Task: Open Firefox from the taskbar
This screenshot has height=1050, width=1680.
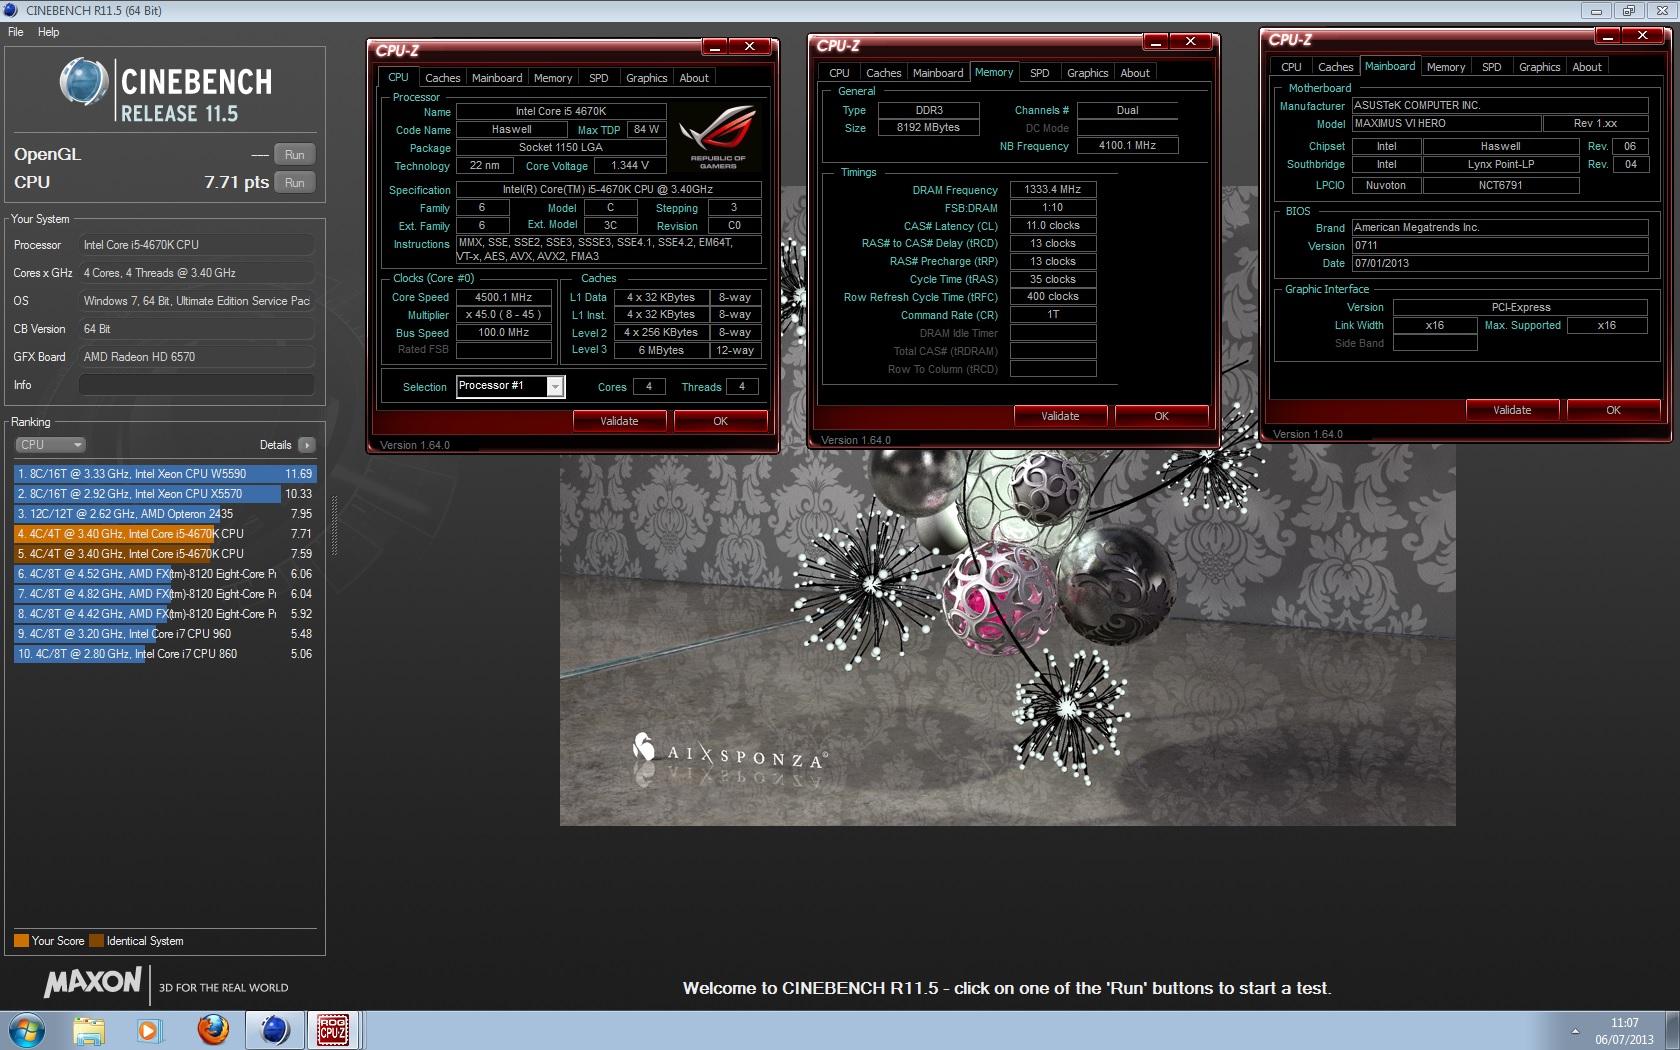Action: (212, 1030)
